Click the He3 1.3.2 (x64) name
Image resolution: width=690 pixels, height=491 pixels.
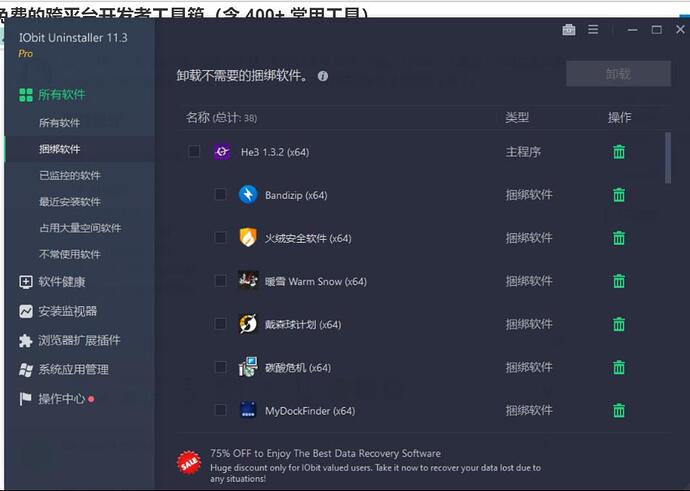275,152
